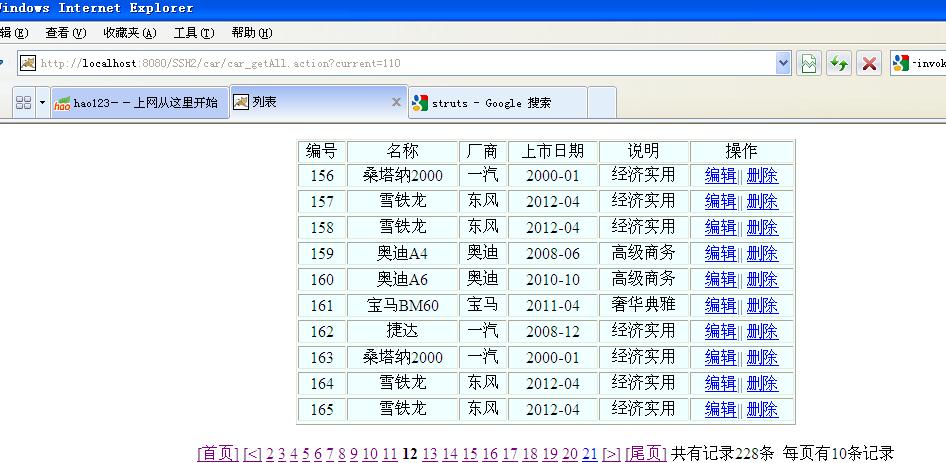Click the page icon in address bar
The width and height of the screenshot is (946, 463).
[x=28, y=63]
